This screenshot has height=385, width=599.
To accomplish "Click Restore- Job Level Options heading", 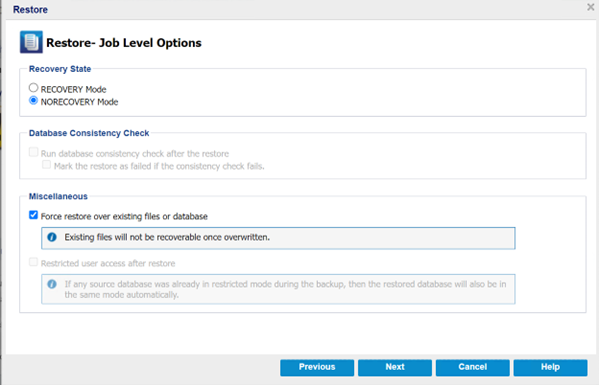I will pyautogui.click(x=124, y=43).
